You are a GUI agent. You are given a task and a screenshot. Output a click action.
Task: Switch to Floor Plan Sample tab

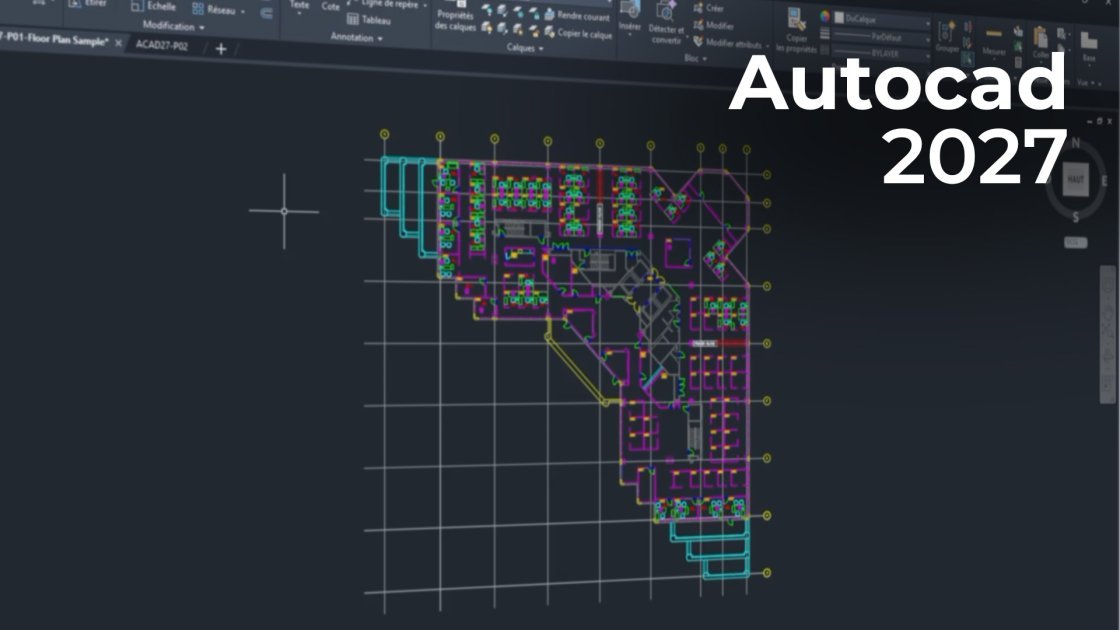tap(54, 39)
